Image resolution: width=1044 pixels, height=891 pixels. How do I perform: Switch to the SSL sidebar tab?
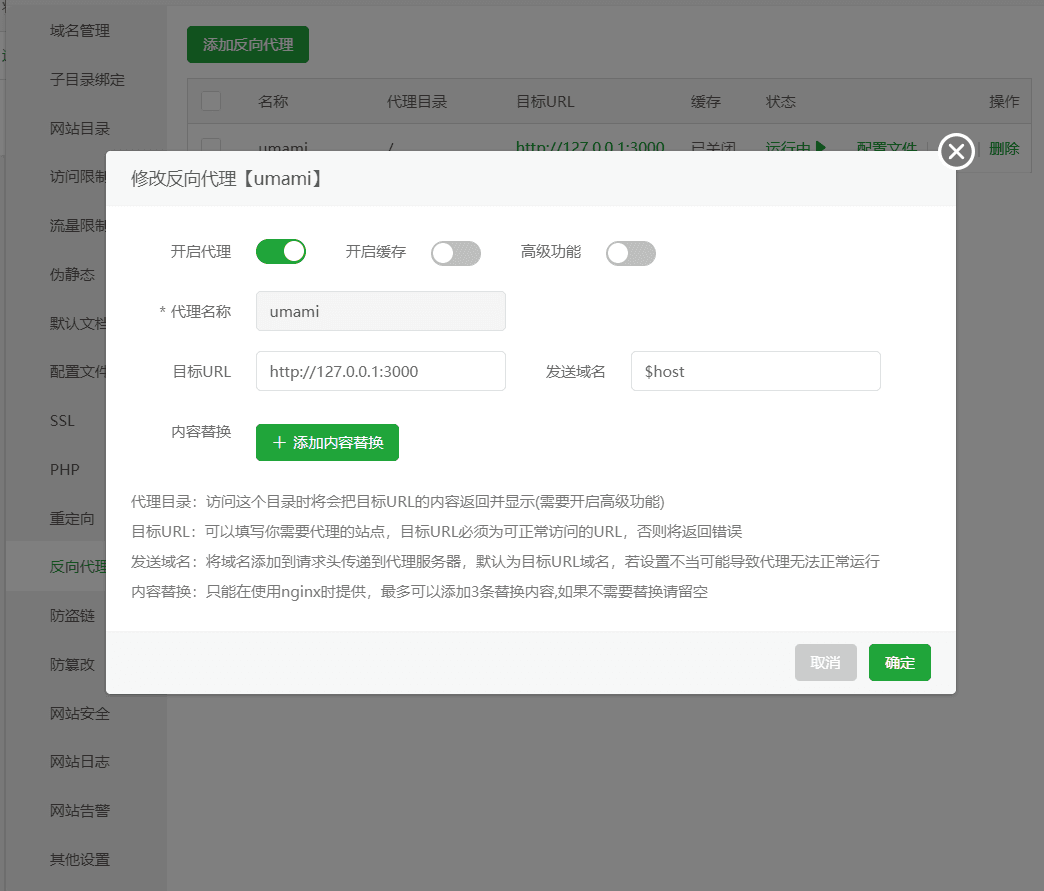click(x=62, y=421)
